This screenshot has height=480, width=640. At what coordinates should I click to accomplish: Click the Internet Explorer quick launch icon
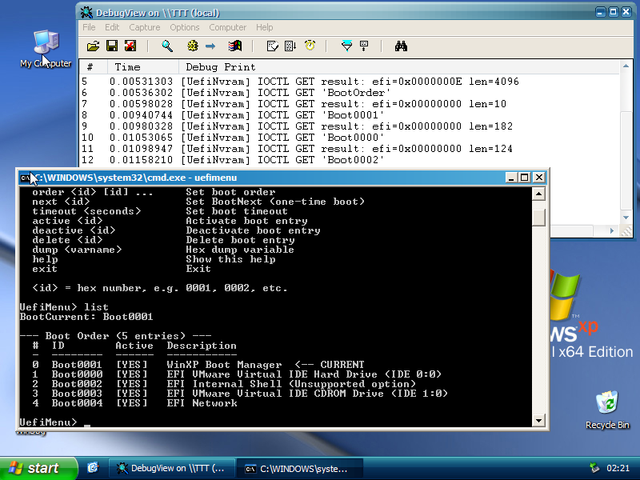(93, 468)
